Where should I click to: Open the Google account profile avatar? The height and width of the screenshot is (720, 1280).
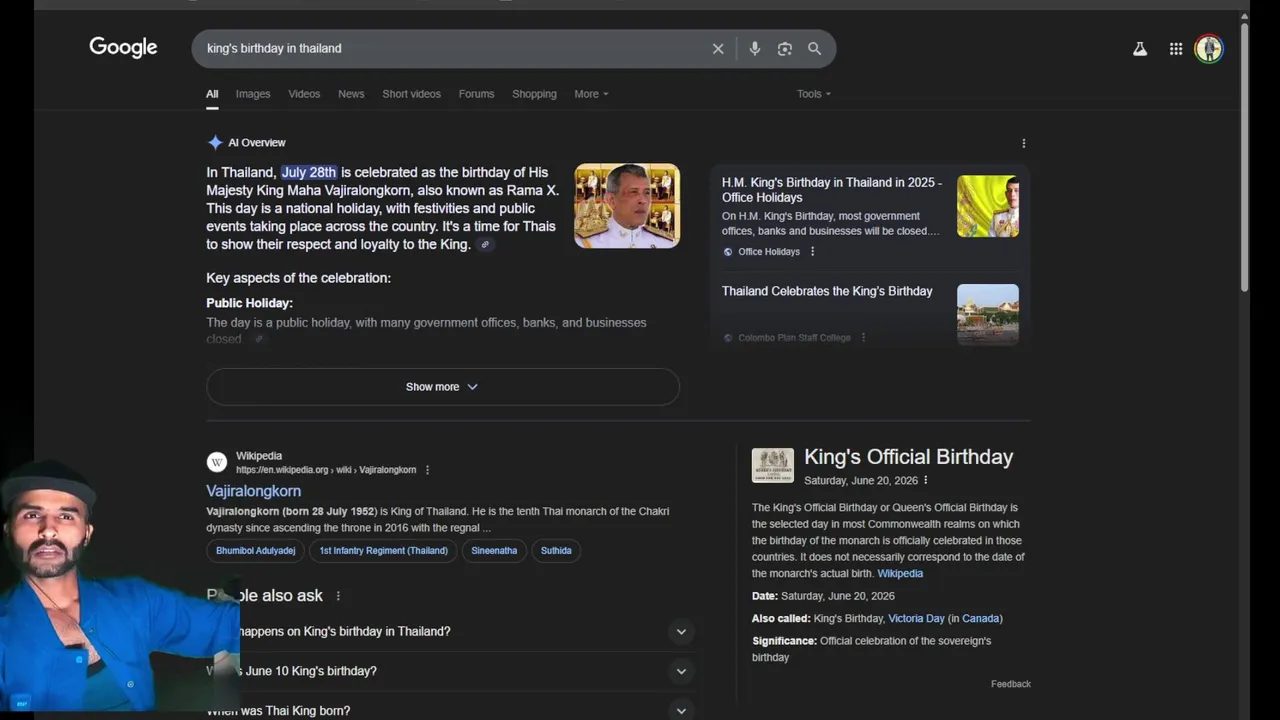coord(1209,48)
